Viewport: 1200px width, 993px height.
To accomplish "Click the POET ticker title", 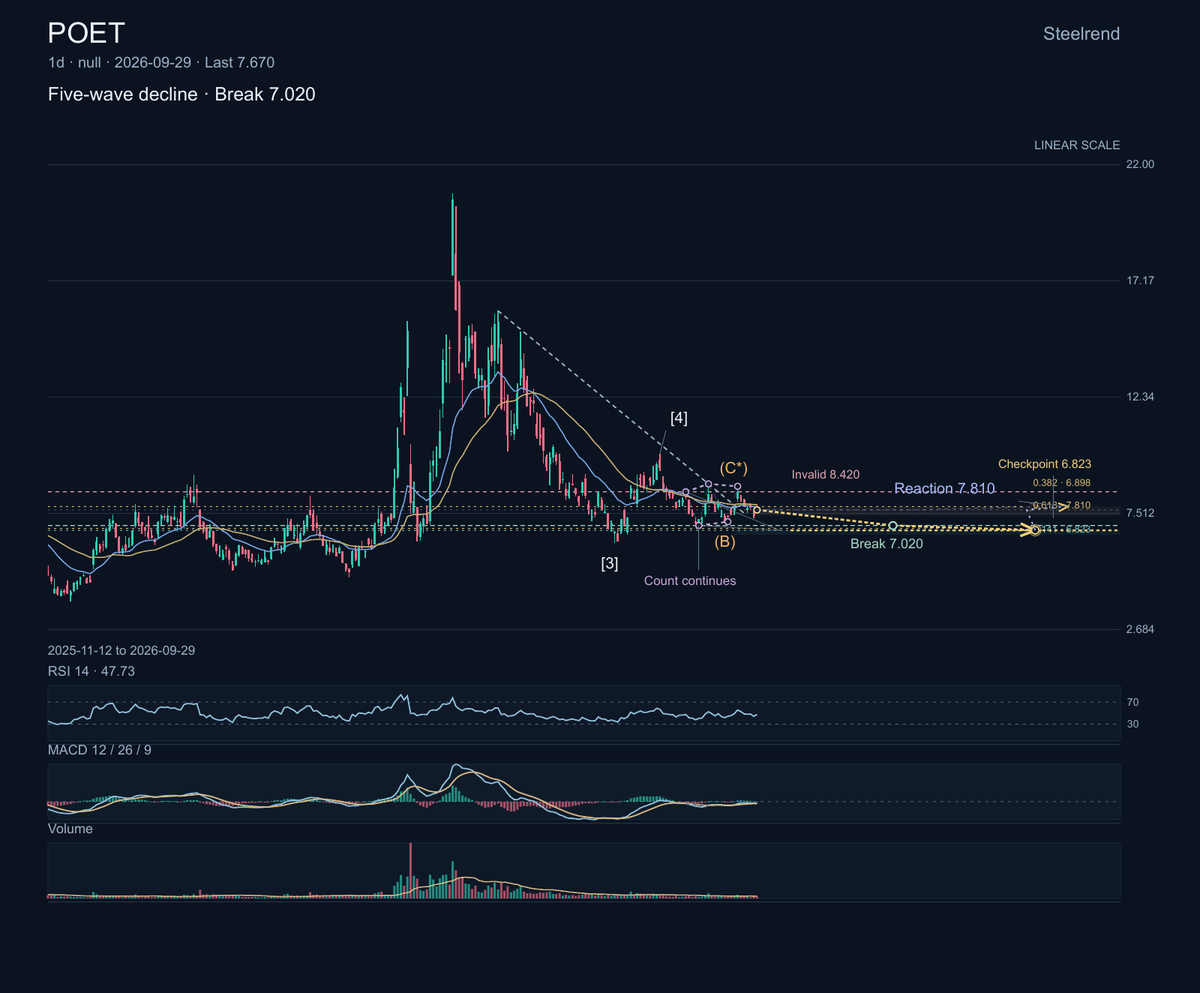I will point(86,33).
